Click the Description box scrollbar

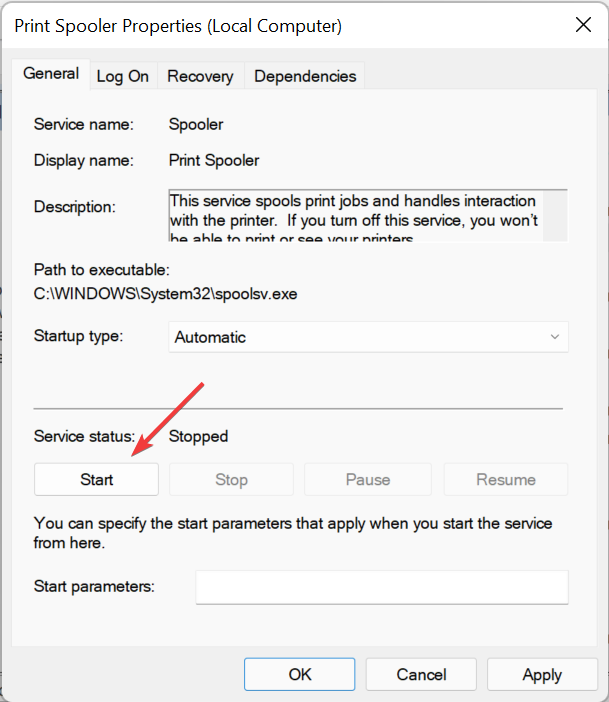pos(555,216)
